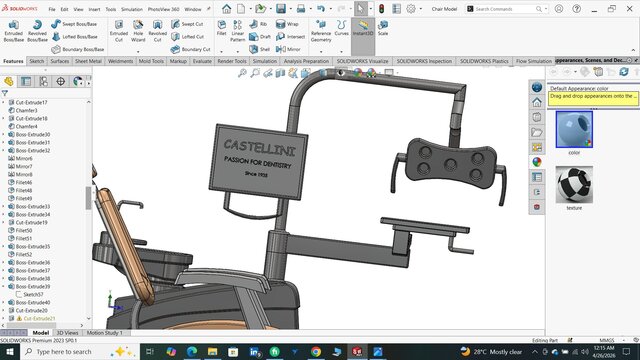Click the Save icon in title bar

click(x=281, y=9)
